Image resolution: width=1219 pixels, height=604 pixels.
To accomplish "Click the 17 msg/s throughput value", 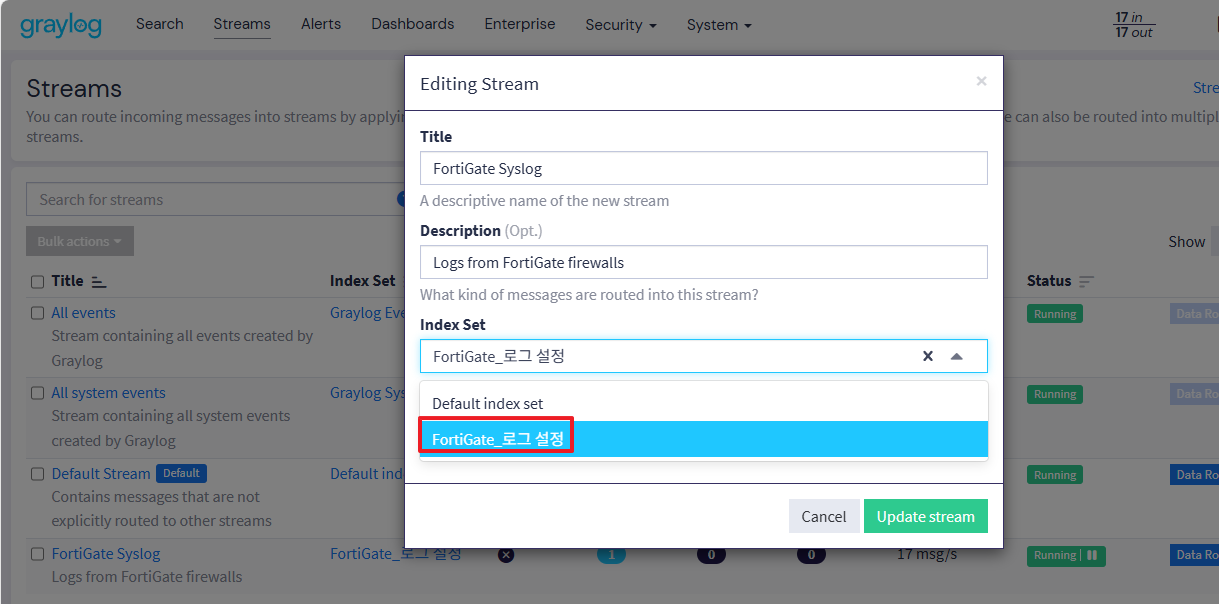I will [926, 554].
